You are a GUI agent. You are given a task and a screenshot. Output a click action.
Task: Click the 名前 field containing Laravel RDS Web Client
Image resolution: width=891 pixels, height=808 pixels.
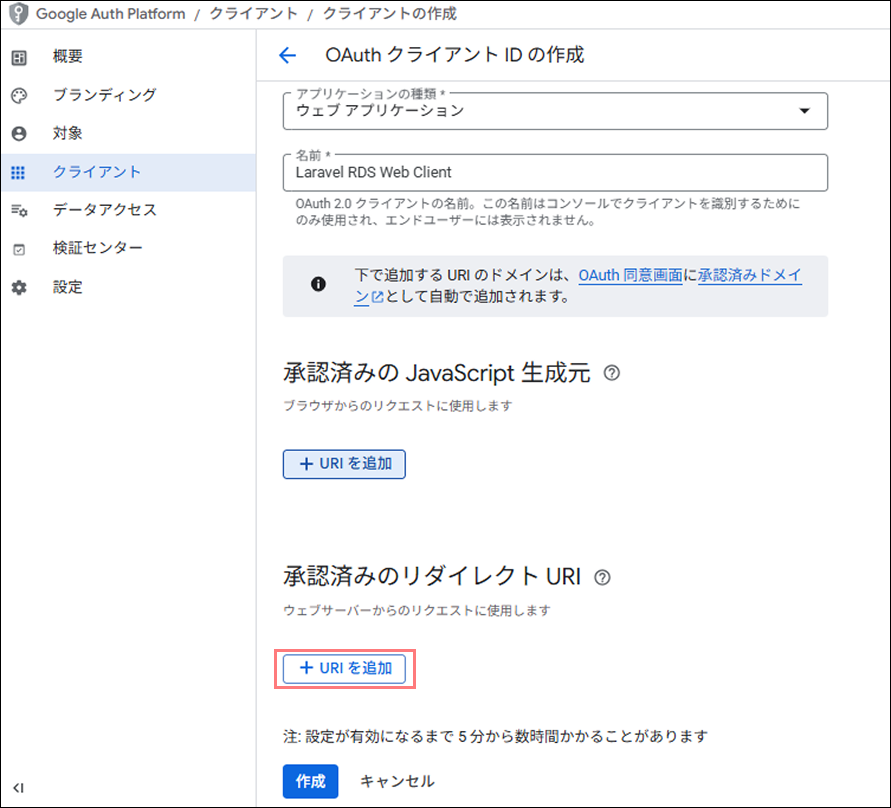(555, 172)
